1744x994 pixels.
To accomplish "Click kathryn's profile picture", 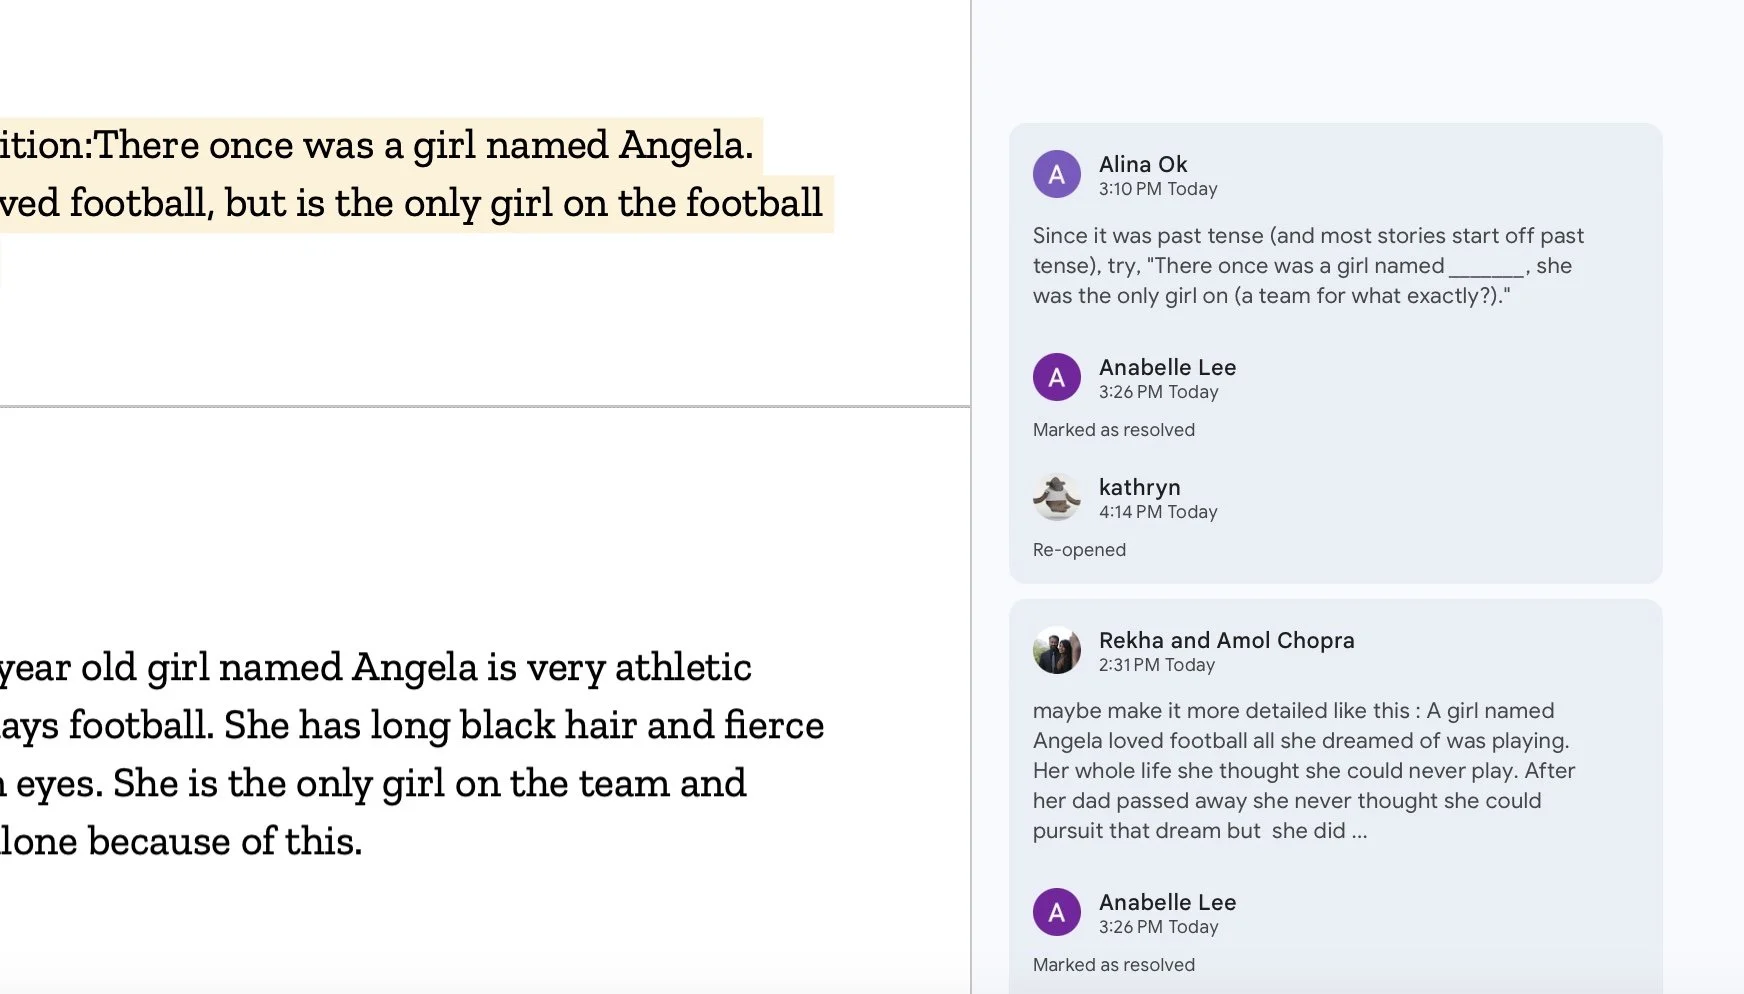I will 1056,498.
